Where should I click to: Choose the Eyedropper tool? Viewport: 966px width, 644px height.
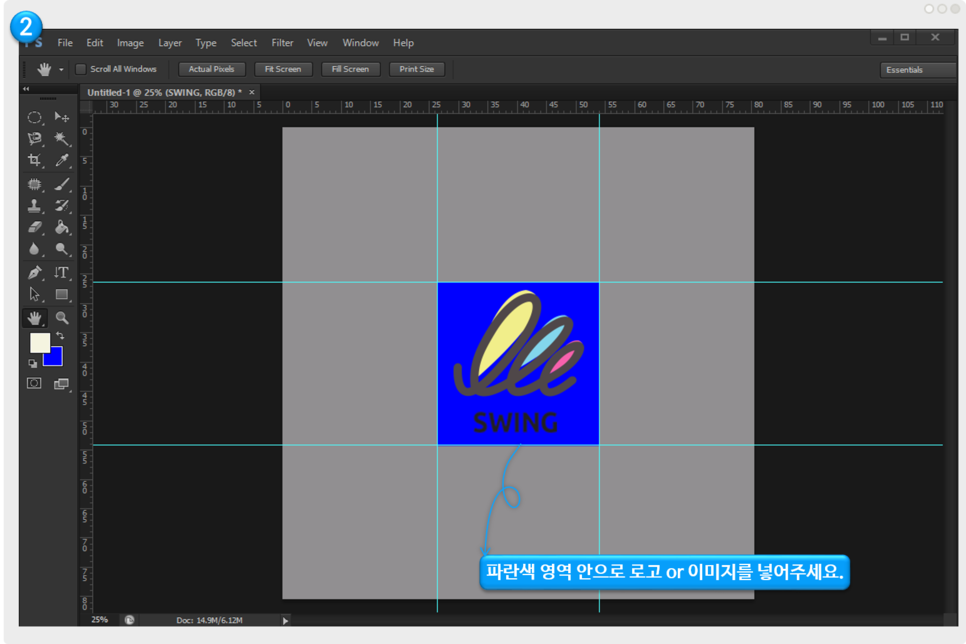click(62, 161)
